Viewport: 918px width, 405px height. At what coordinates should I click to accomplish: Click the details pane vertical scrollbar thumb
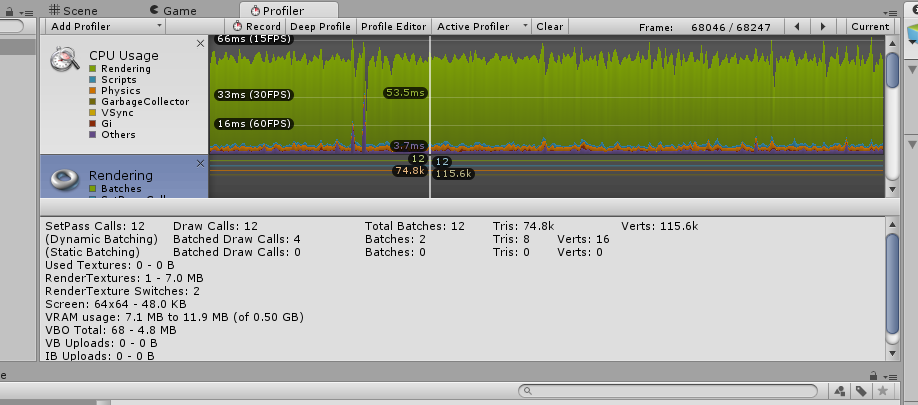pos(892,283)
